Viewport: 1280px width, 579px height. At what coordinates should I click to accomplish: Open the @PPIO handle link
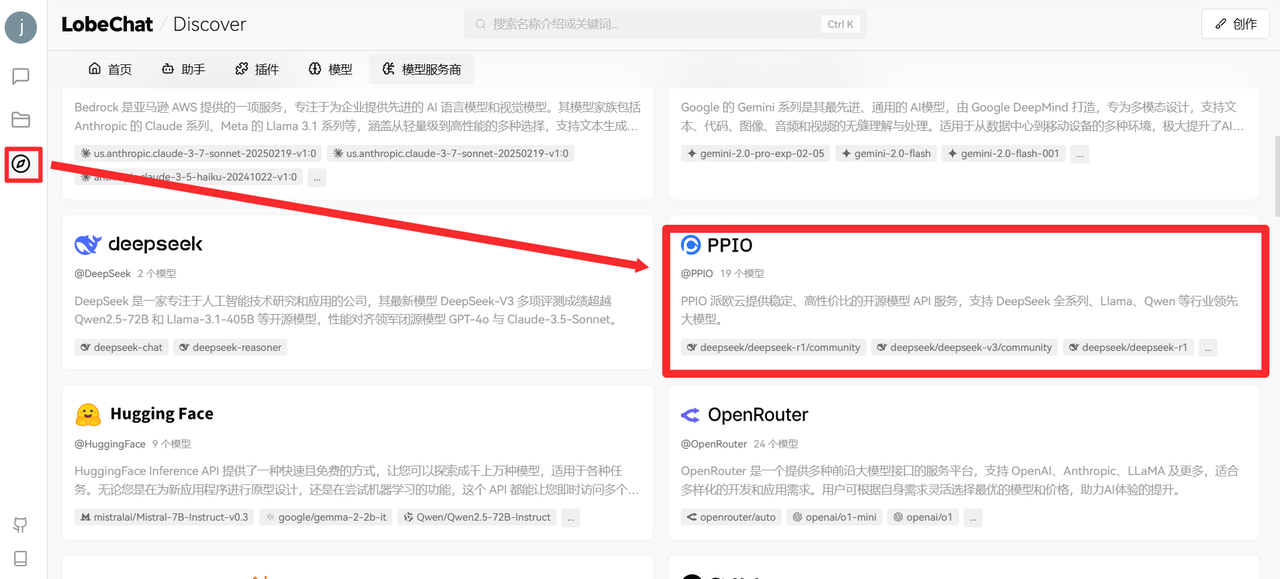(x=697, y=273)
